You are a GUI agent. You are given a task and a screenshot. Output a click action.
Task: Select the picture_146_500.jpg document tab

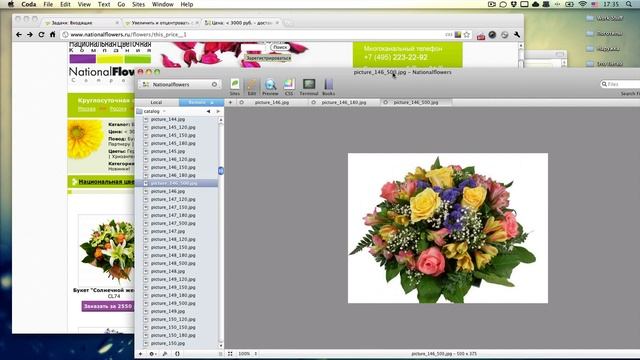coord(416,102)
